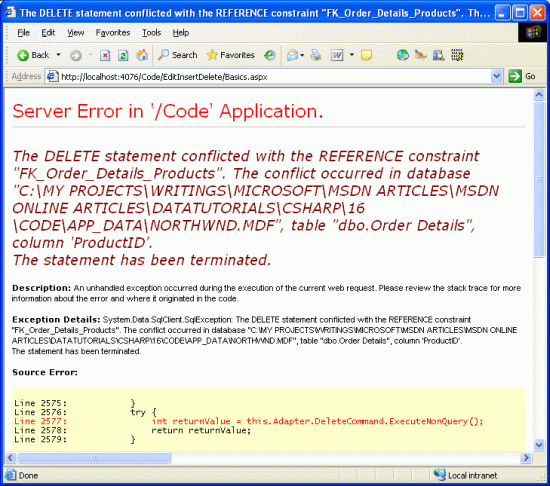Screen dimensions: 550x486
Task: Click the 'Server Error in '/Code' Application.' heading
Action: point(168,111)
